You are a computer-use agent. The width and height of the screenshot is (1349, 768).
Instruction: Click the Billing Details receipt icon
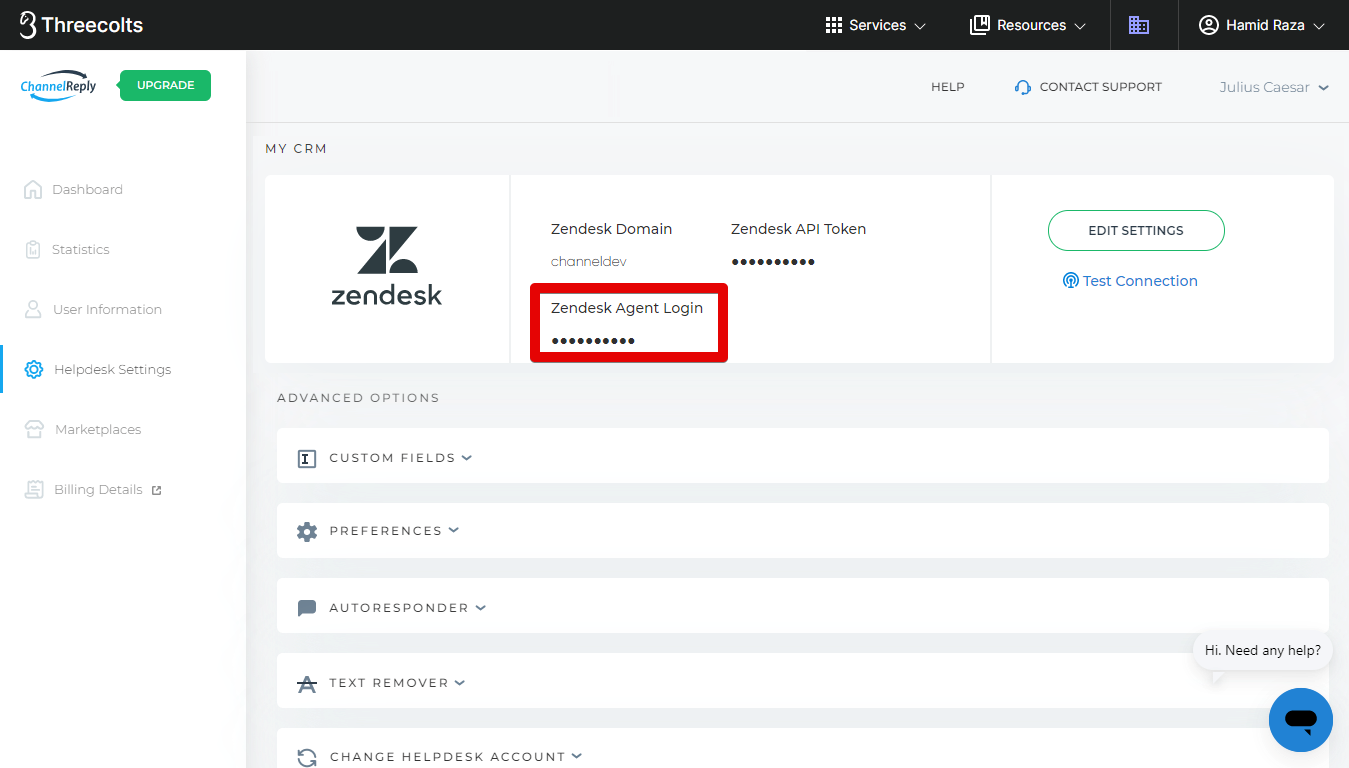pos(34,489)
